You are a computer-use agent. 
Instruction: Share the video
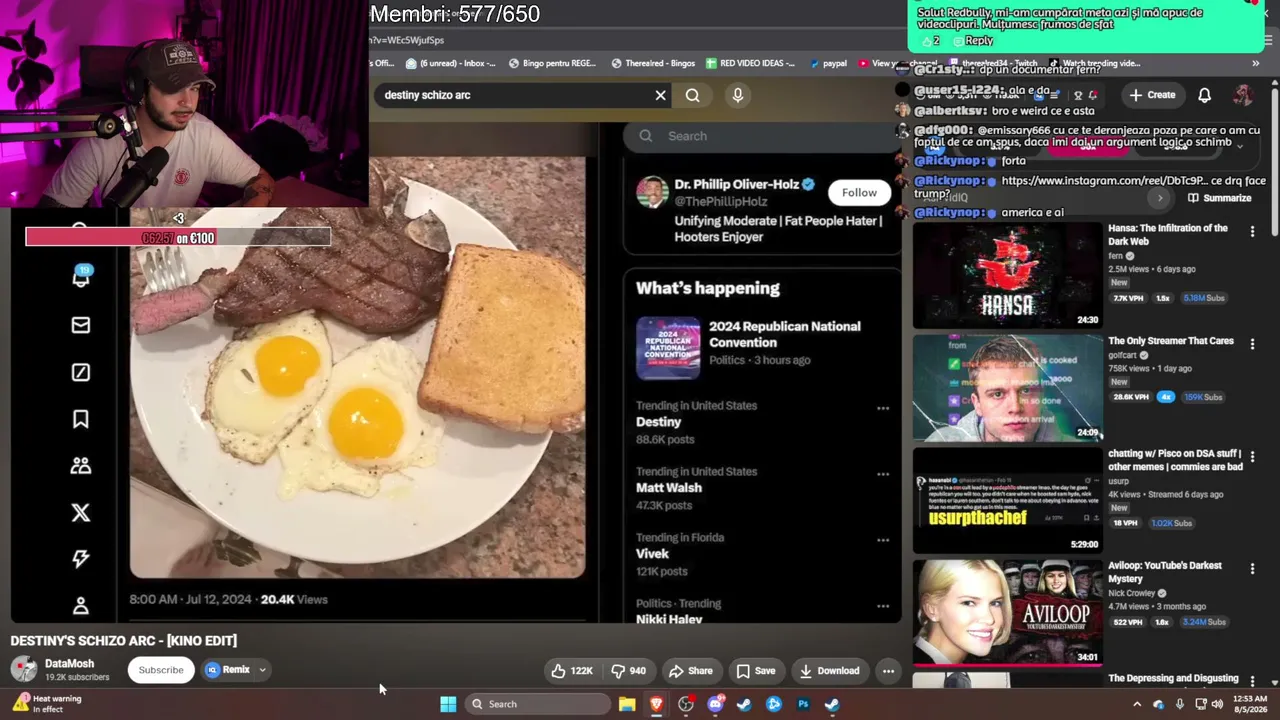point(691,671)
